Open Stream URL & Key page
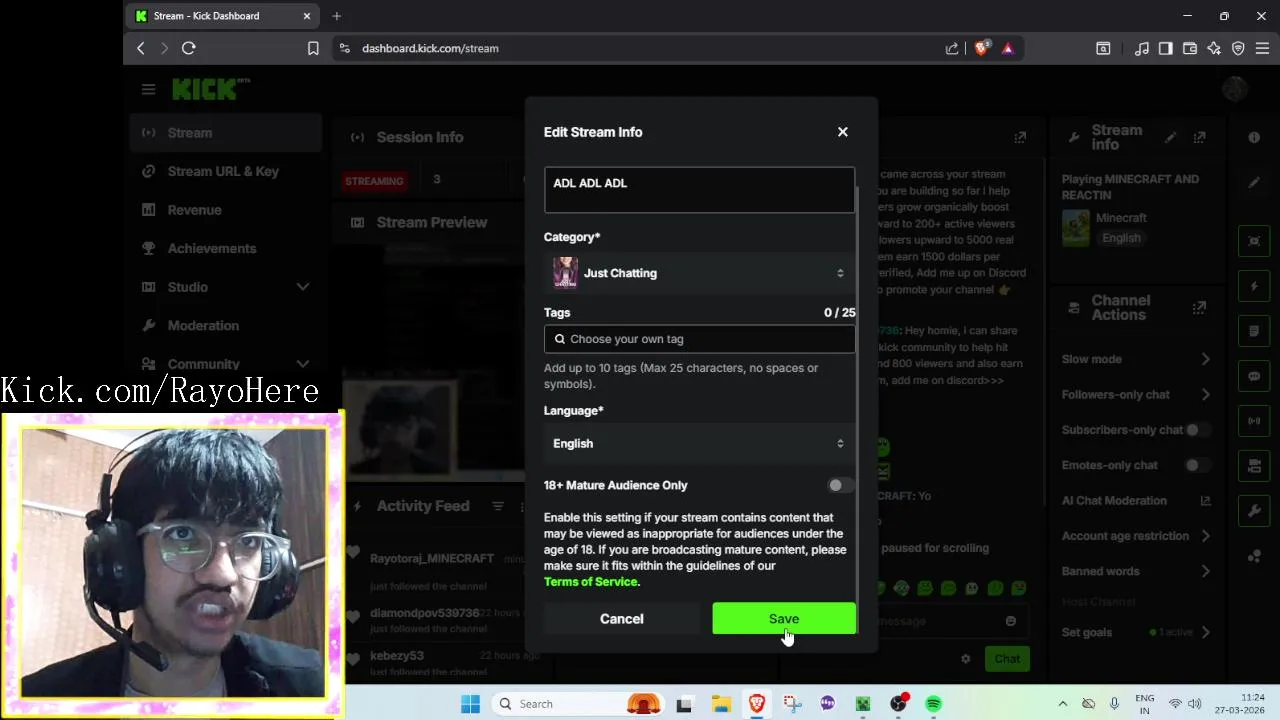 pyautogui.click(x=225, y=171)
